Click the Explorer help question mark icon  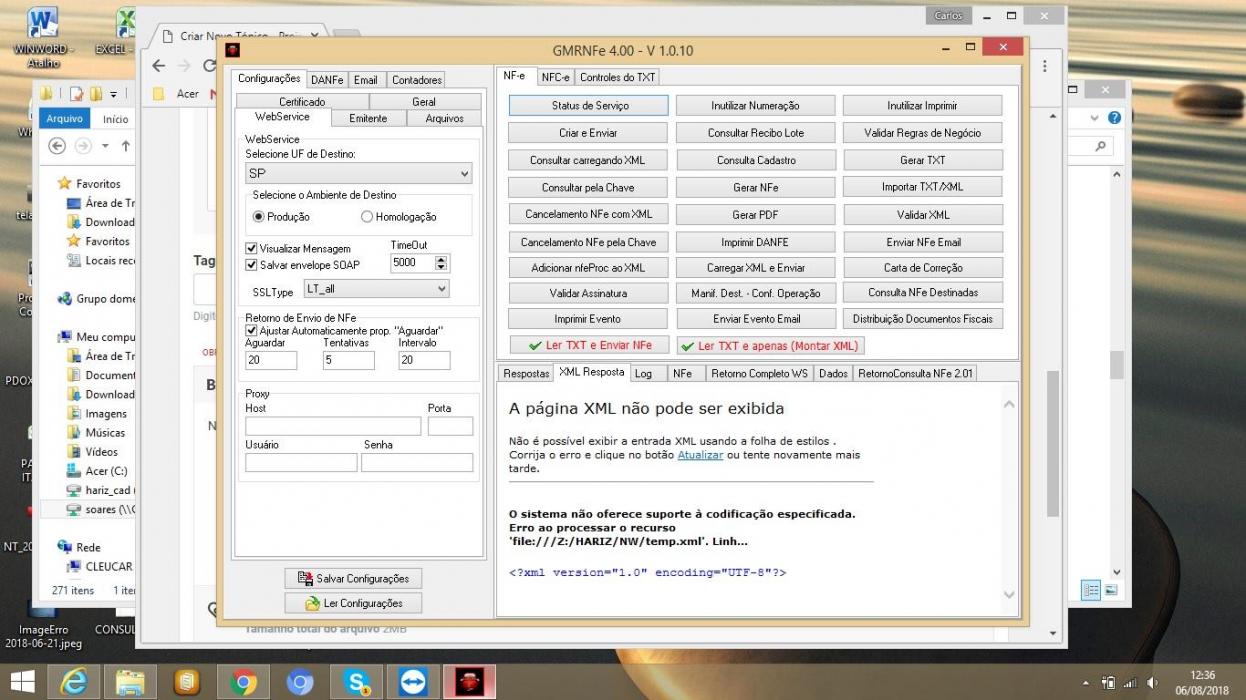1115,118
